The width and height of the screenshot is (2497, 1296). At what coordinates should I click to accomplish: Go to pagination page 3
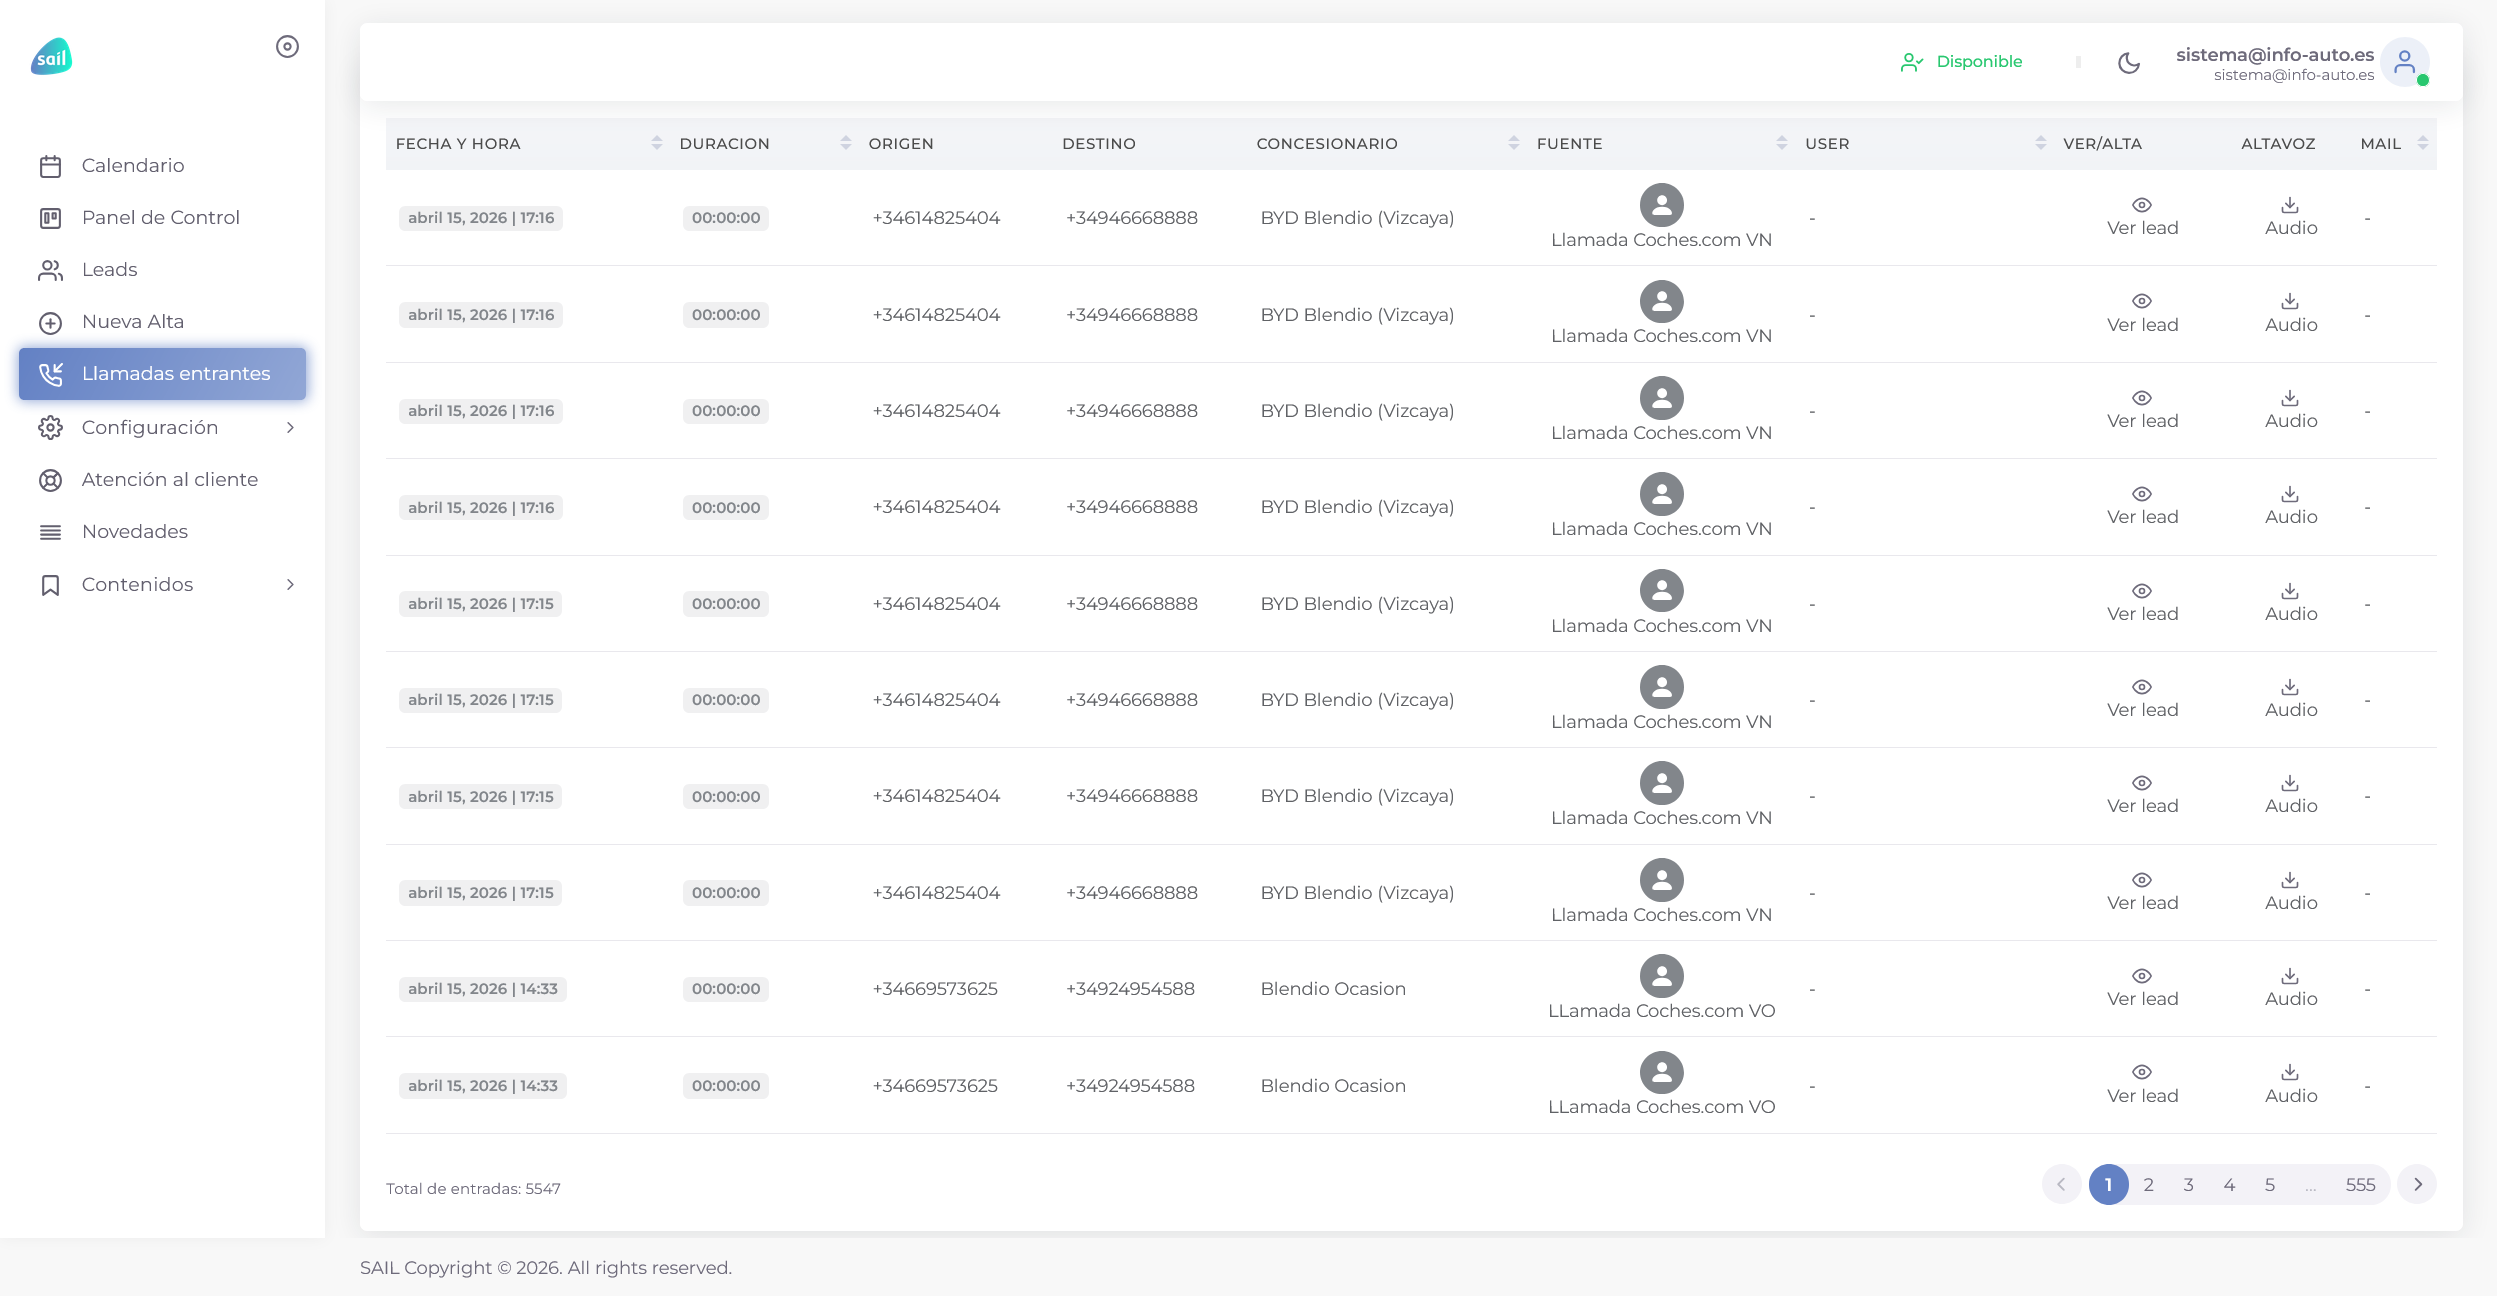[x=2189, y=1185]
